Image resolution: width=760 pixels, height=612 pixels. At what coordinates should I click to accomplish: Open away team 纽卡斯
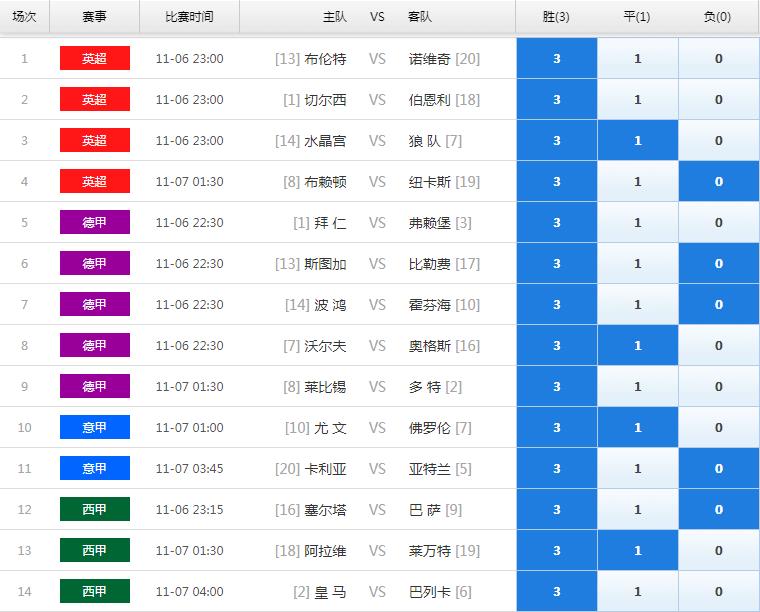click(429, 182)
